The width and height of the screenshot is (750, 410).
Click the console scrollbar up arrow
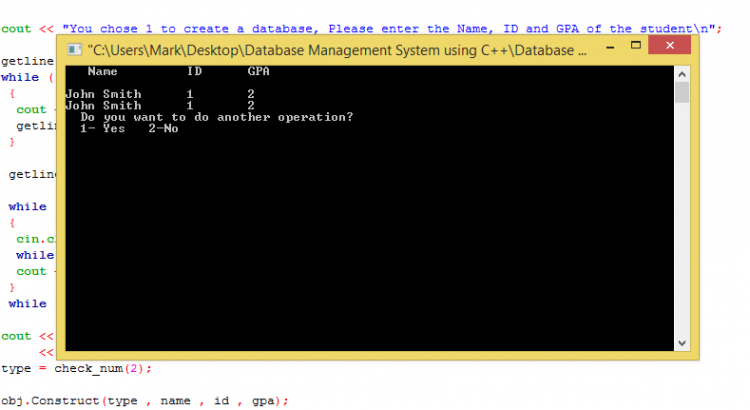682,74
